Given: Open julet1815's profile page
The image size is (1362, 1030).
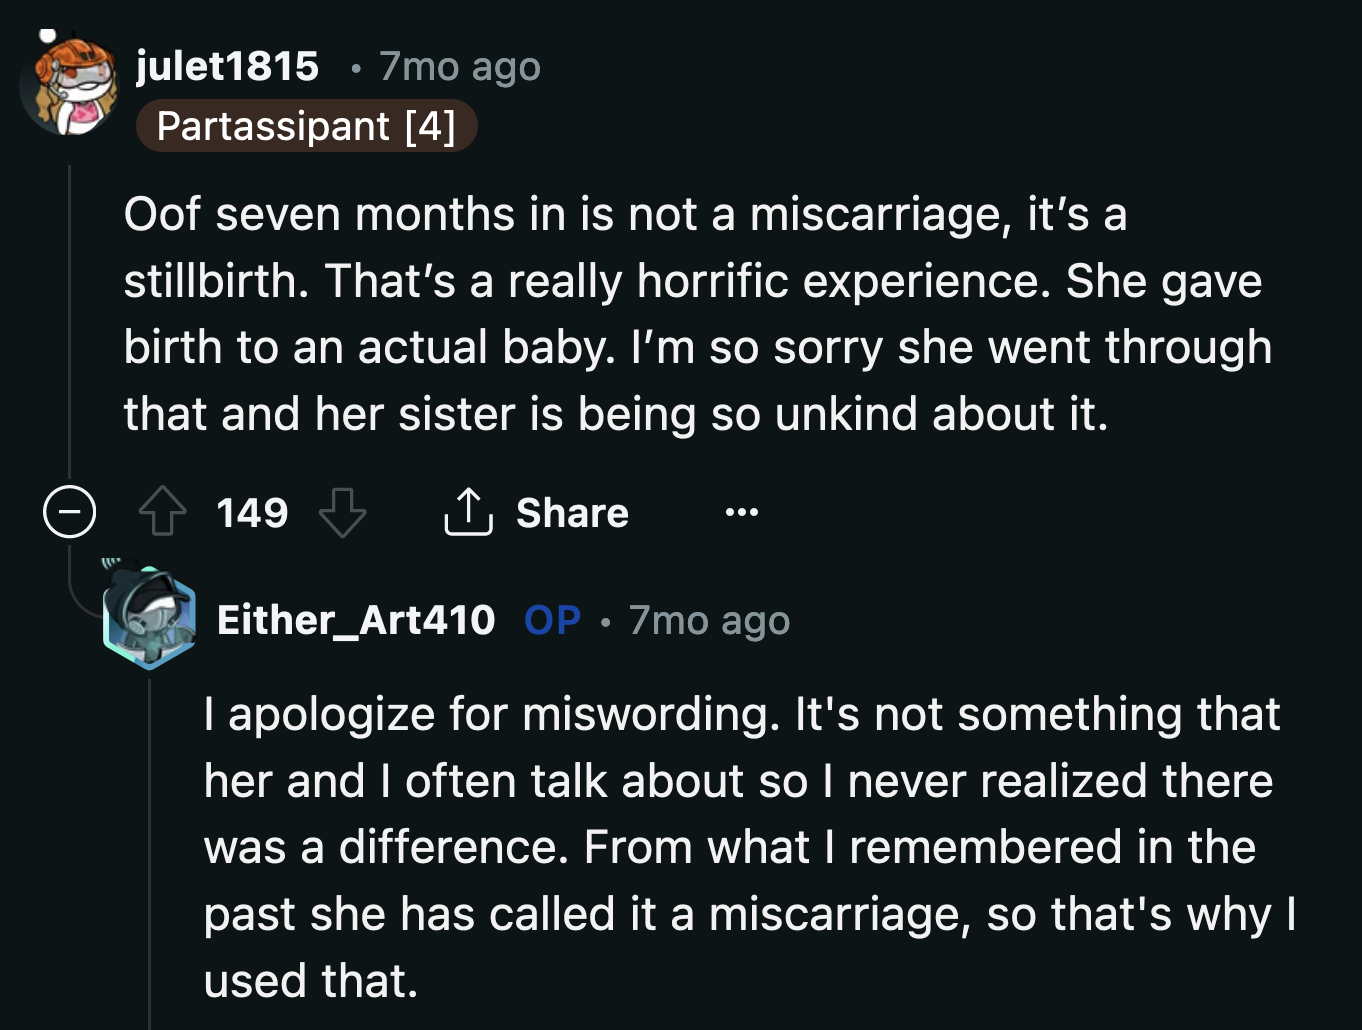Looking at the screenshot, I should (x=228, y=66).
